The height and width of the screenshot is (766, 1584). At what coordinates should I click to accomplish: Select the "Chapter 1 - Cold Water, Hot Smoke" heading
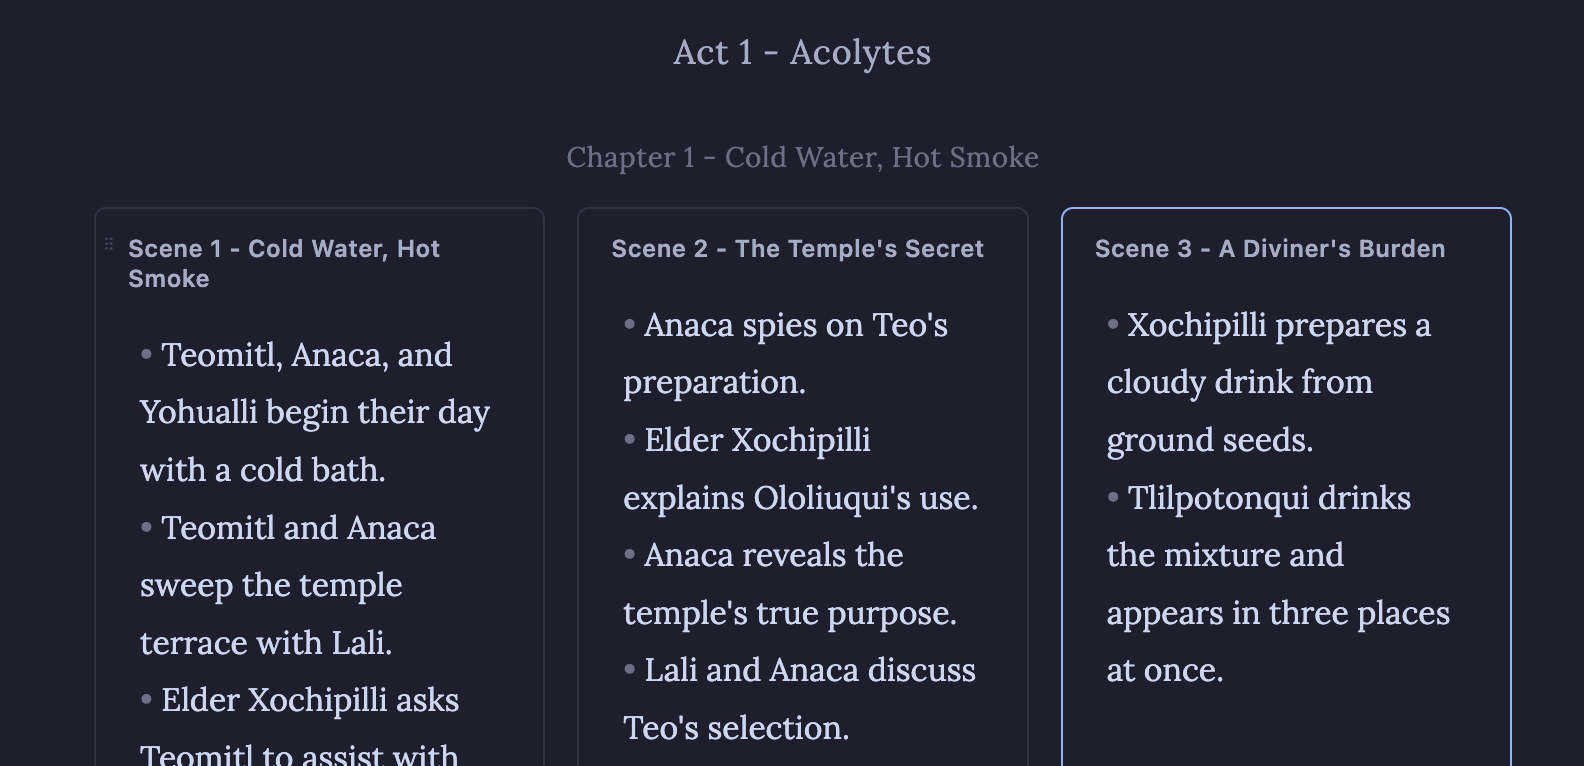pyautogui.click(x=802, y=157)
